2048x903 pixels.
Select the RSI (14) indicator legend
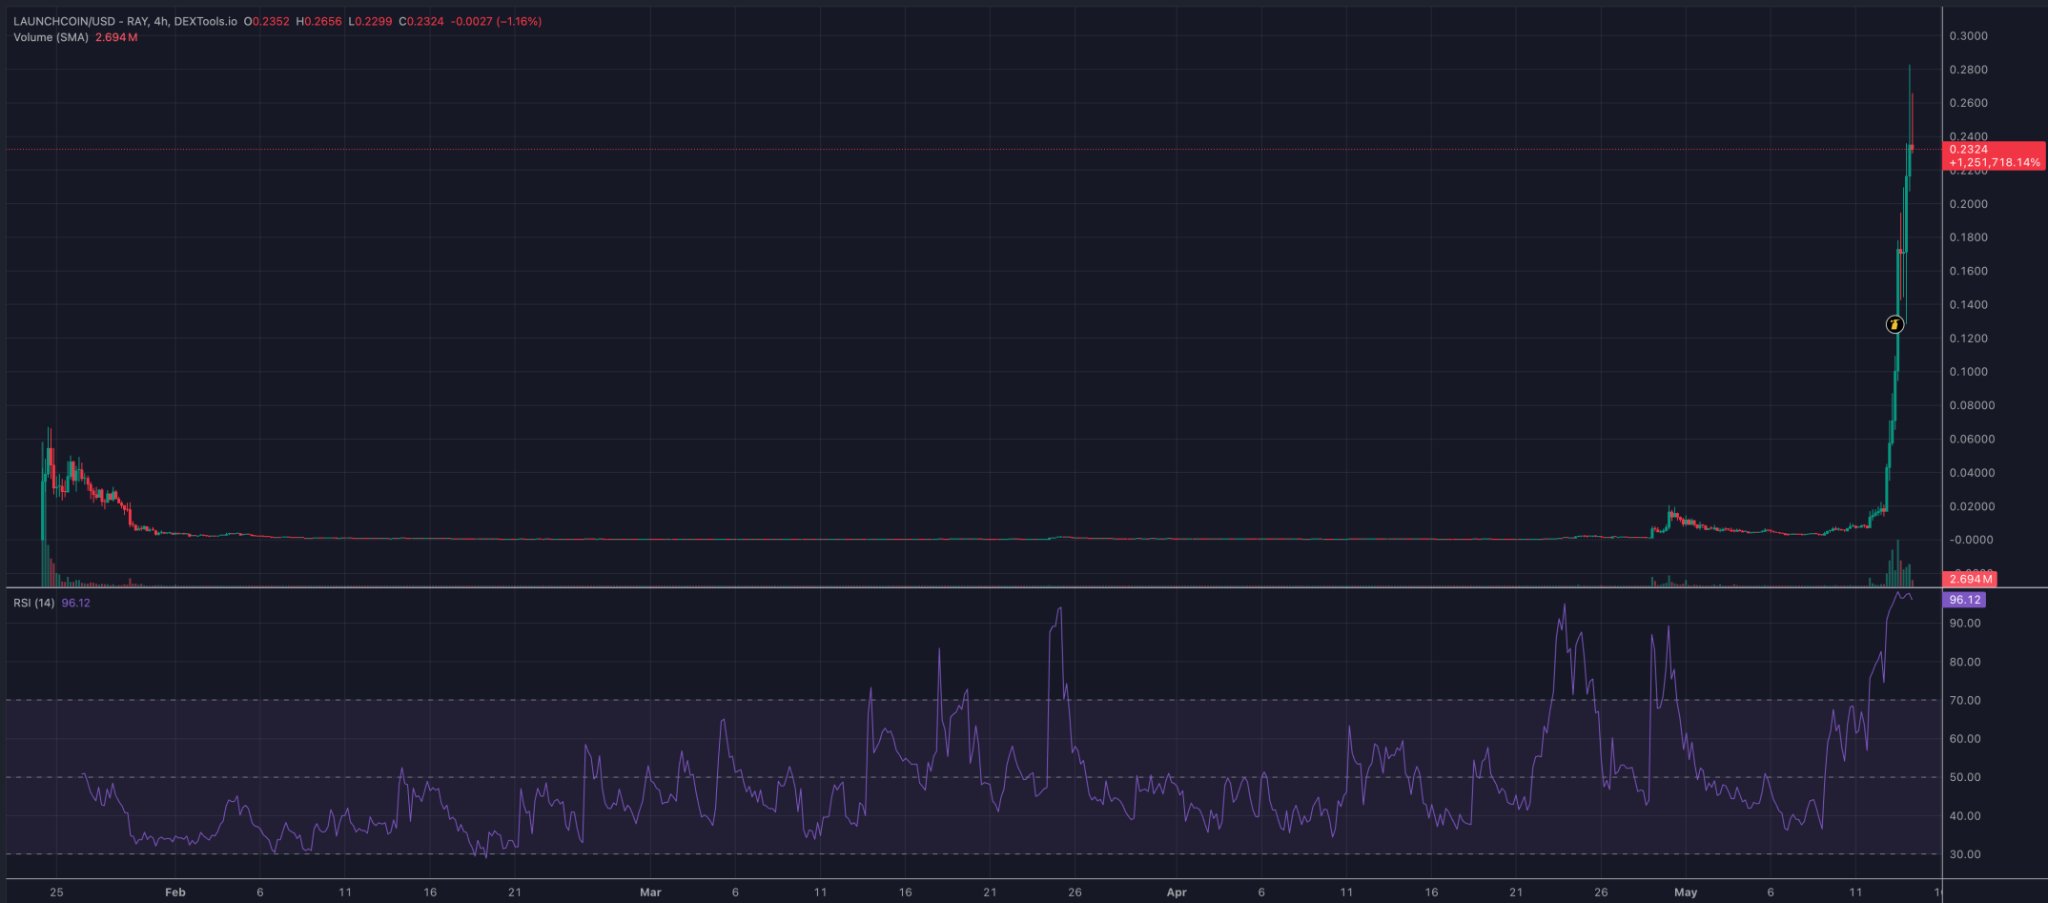point(34,603)
